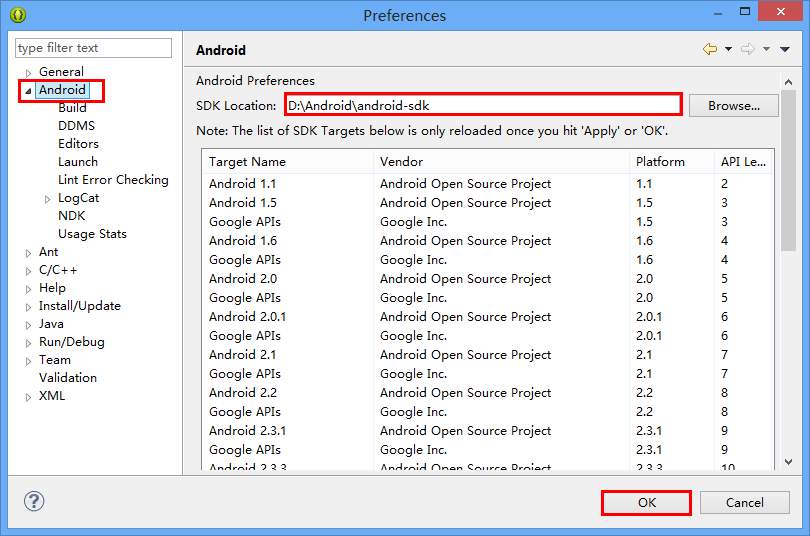This screenshot has width=810, height=536.
Task: Open the Editors preferences page
Action: pyautogui.click(x=79, y=144)
